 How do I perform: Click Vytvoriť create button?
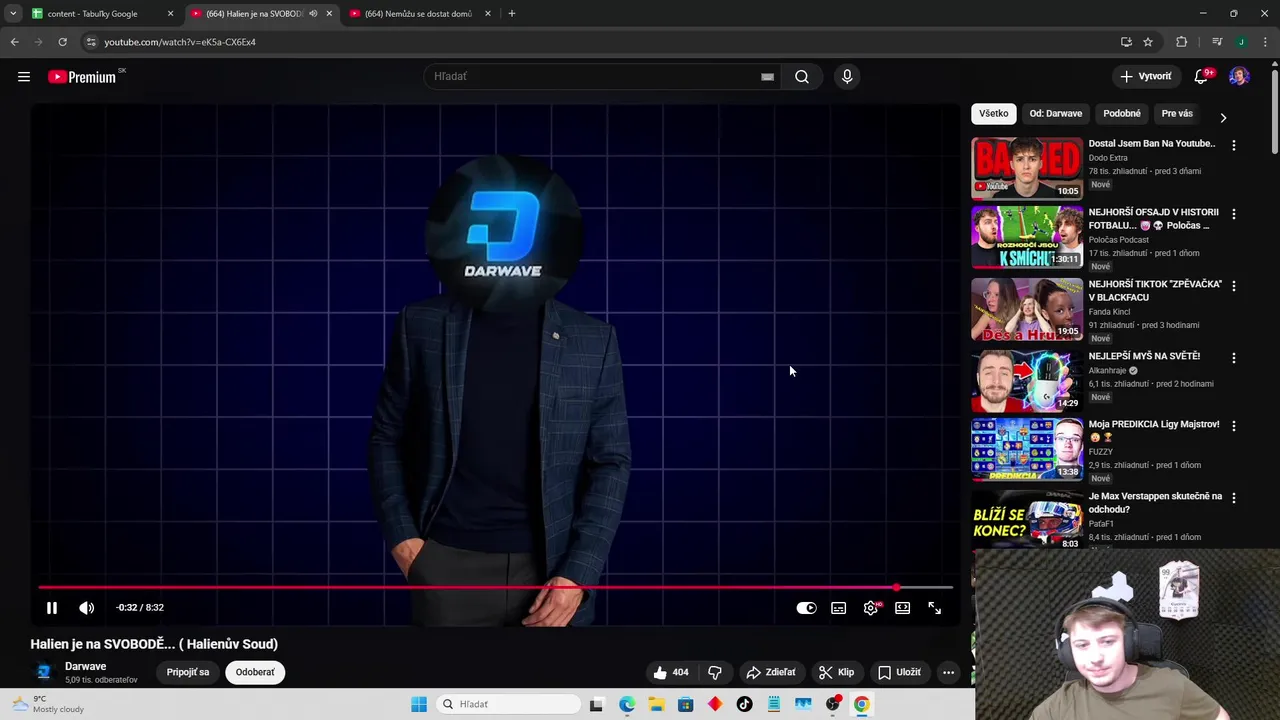point(1146,77)
